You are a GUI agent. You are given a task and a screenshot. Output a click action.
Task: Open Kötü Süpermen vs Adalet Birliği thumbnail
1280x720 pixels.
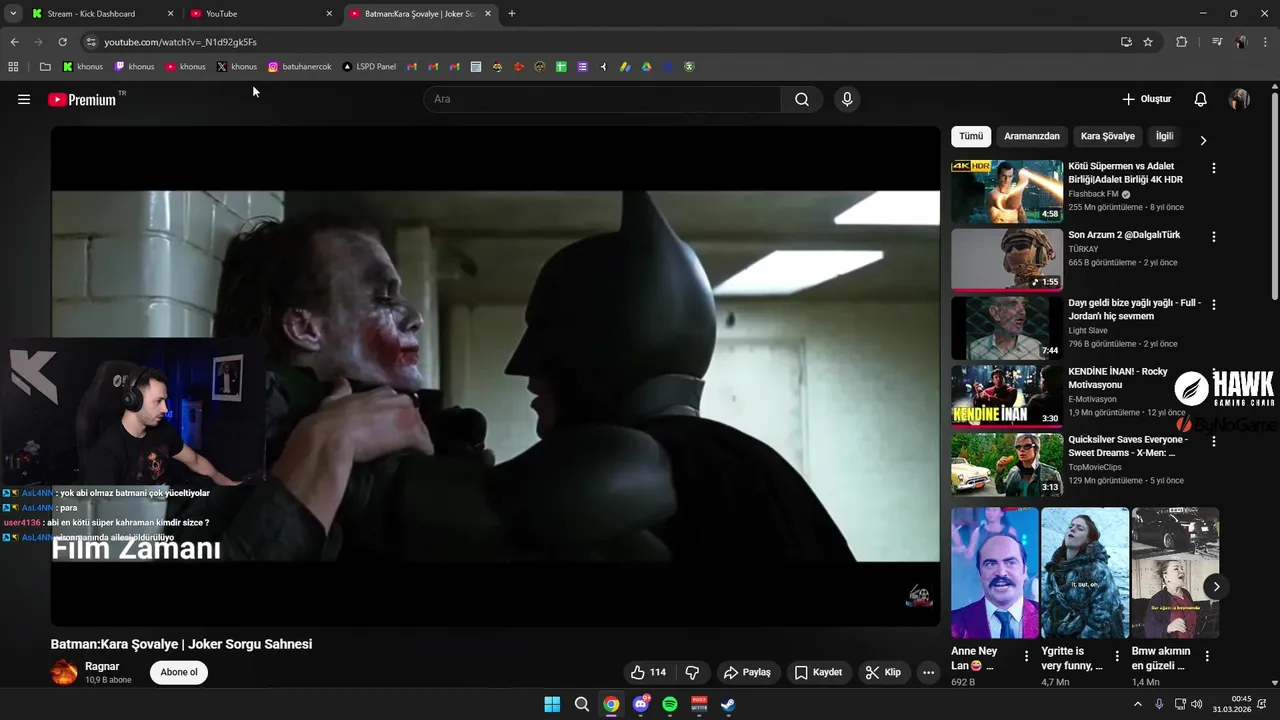point(1007,191)
